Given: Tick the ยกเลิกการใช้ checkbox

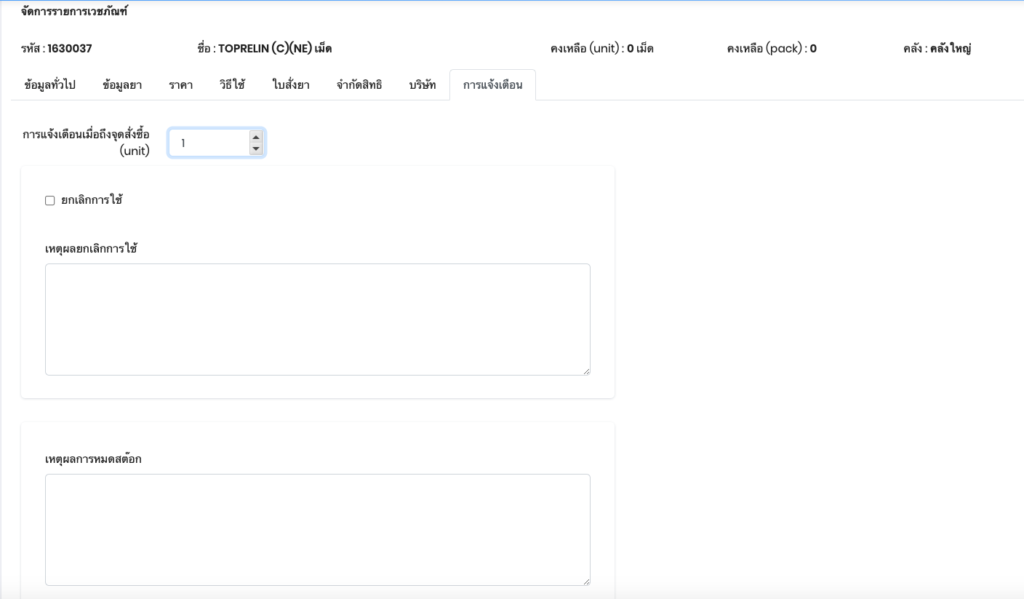Looking at the screenshot, I should 50,200.
